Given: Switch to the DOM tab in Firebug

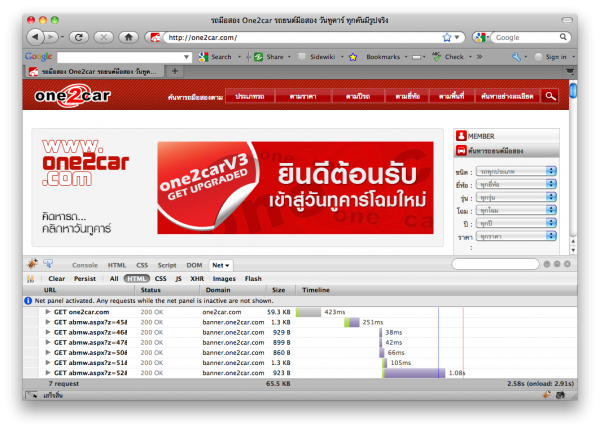Looking at the screenshot, I should [x=194, y=264].
